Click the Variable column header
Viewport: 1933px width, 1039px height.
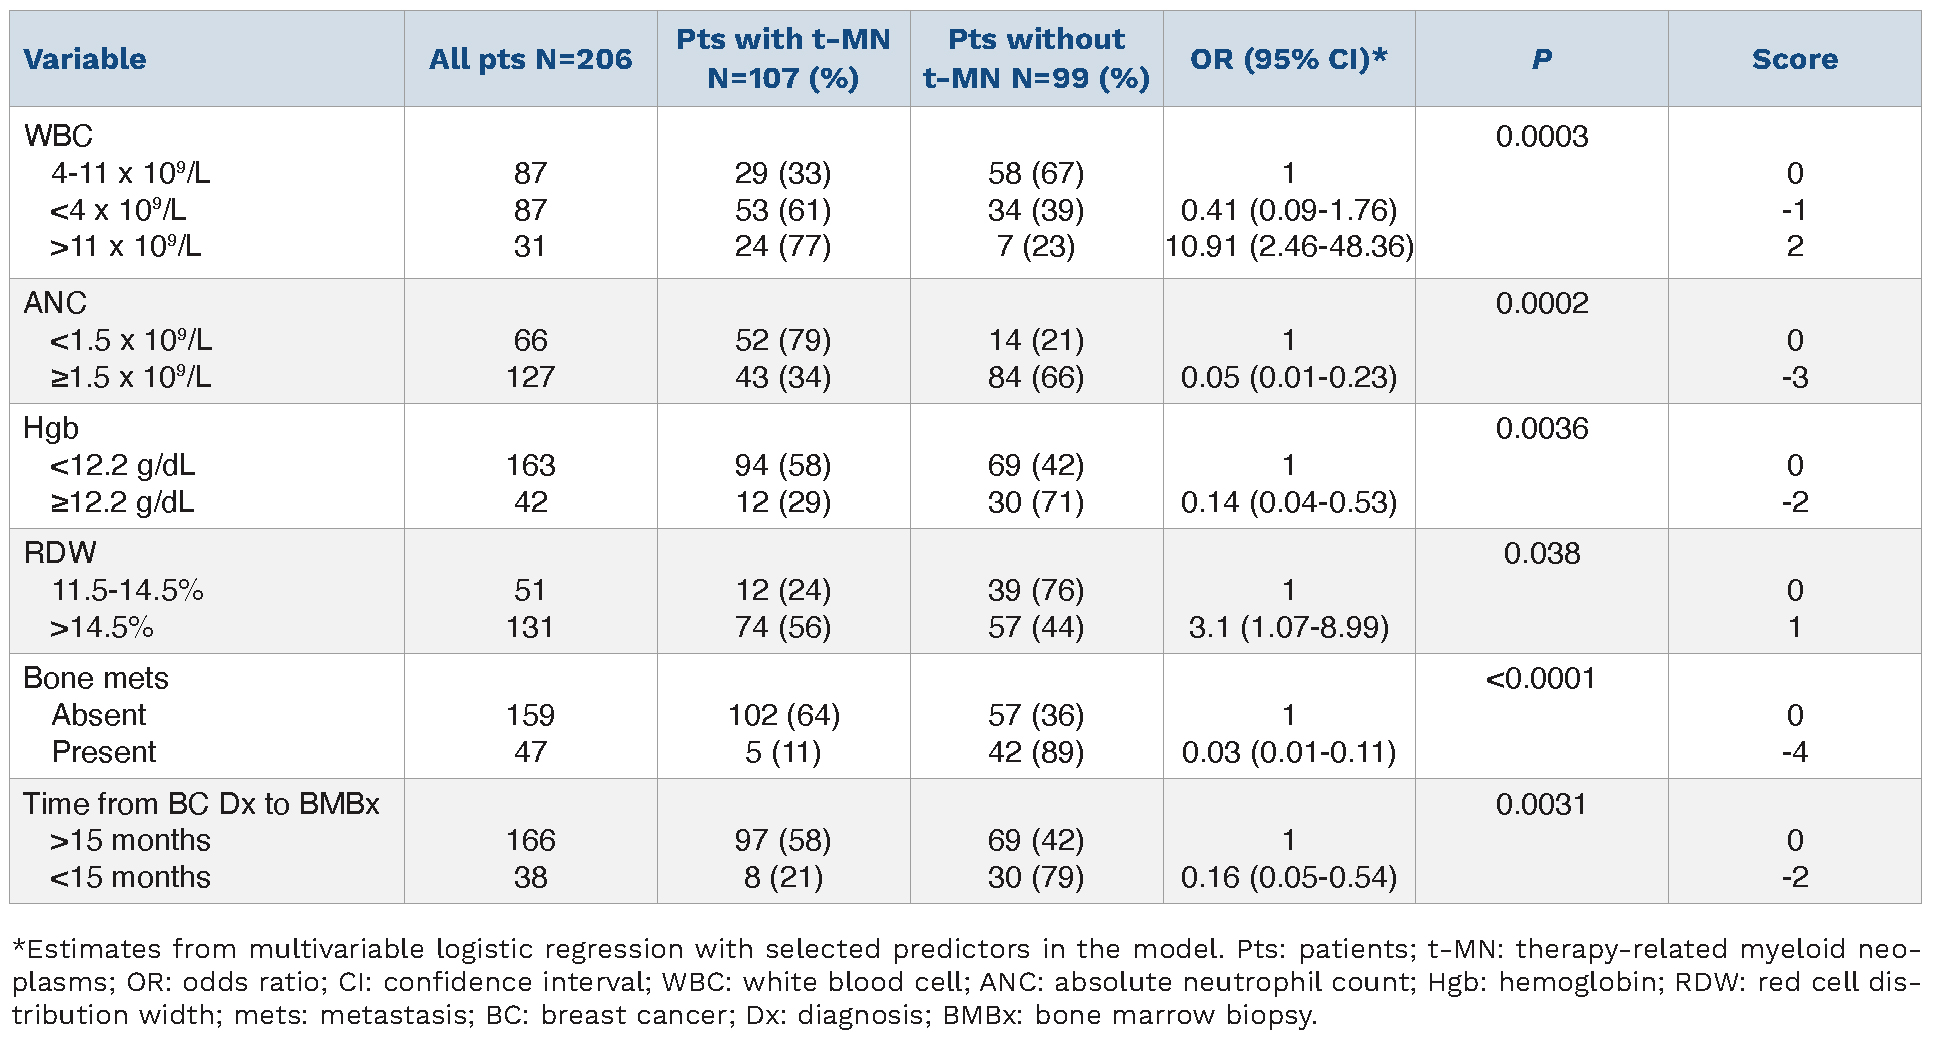[x=85, y=59]
